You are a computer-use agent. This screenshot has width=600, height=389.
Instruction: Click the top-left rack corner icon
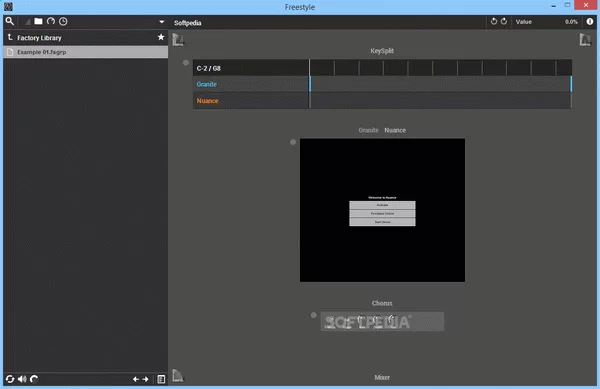coord(178,39)
